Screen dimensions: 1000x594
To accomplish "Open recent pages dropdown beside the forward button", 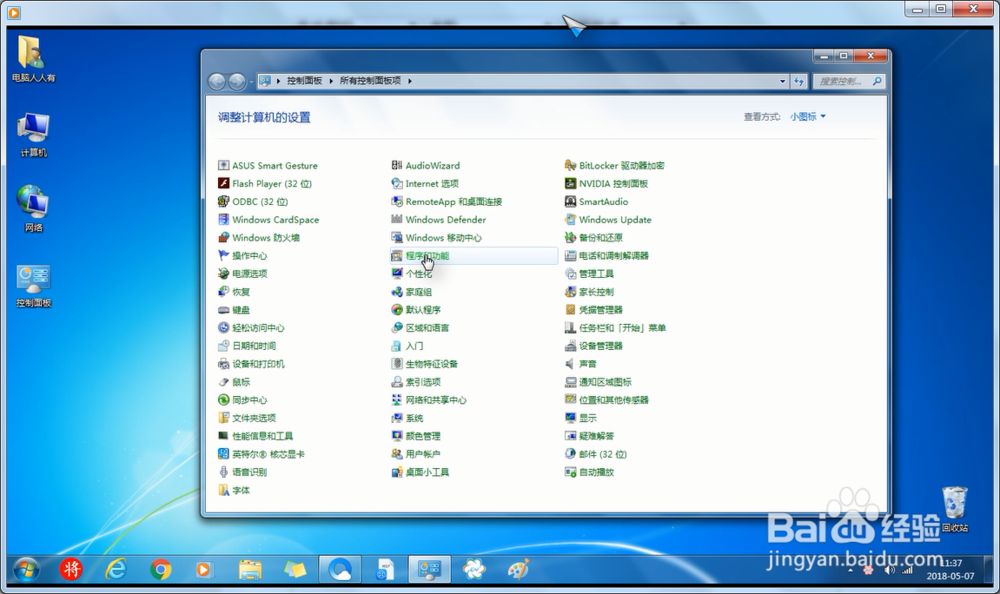I will [252, 82].
